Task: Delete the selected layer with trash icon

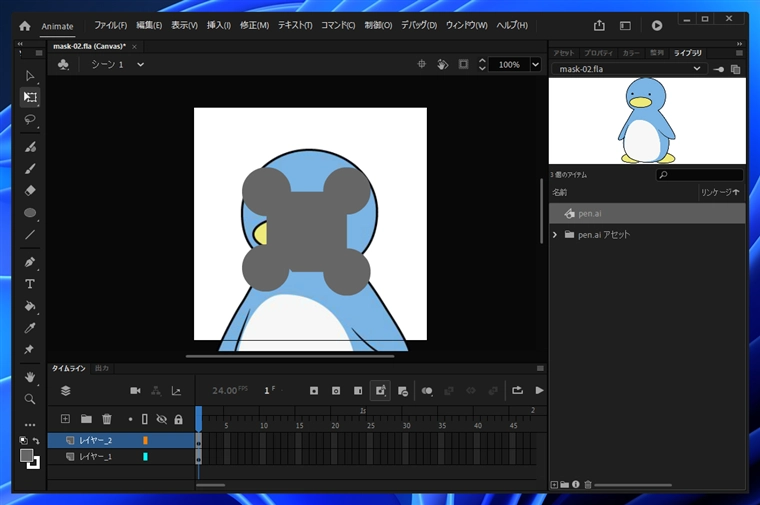Action: [107, 419]
